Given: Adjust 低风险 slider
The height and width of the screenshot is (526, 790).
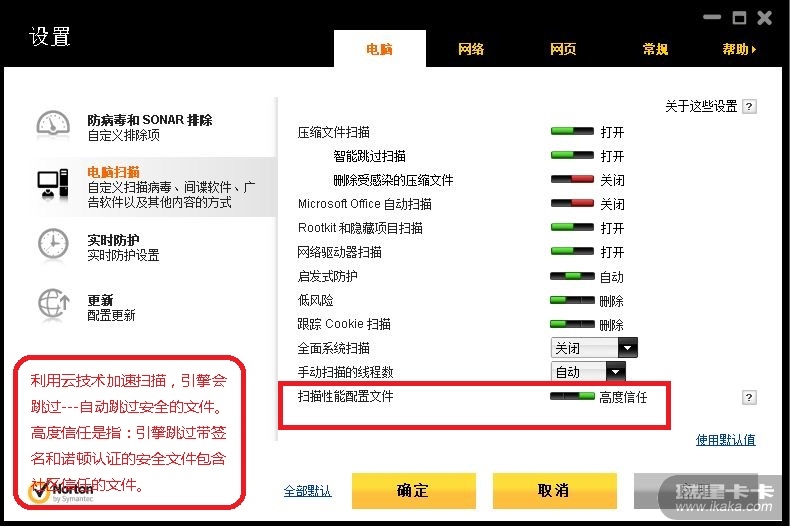Looking at the screenshot, I should pyautogui.click(x=572, y=300).
